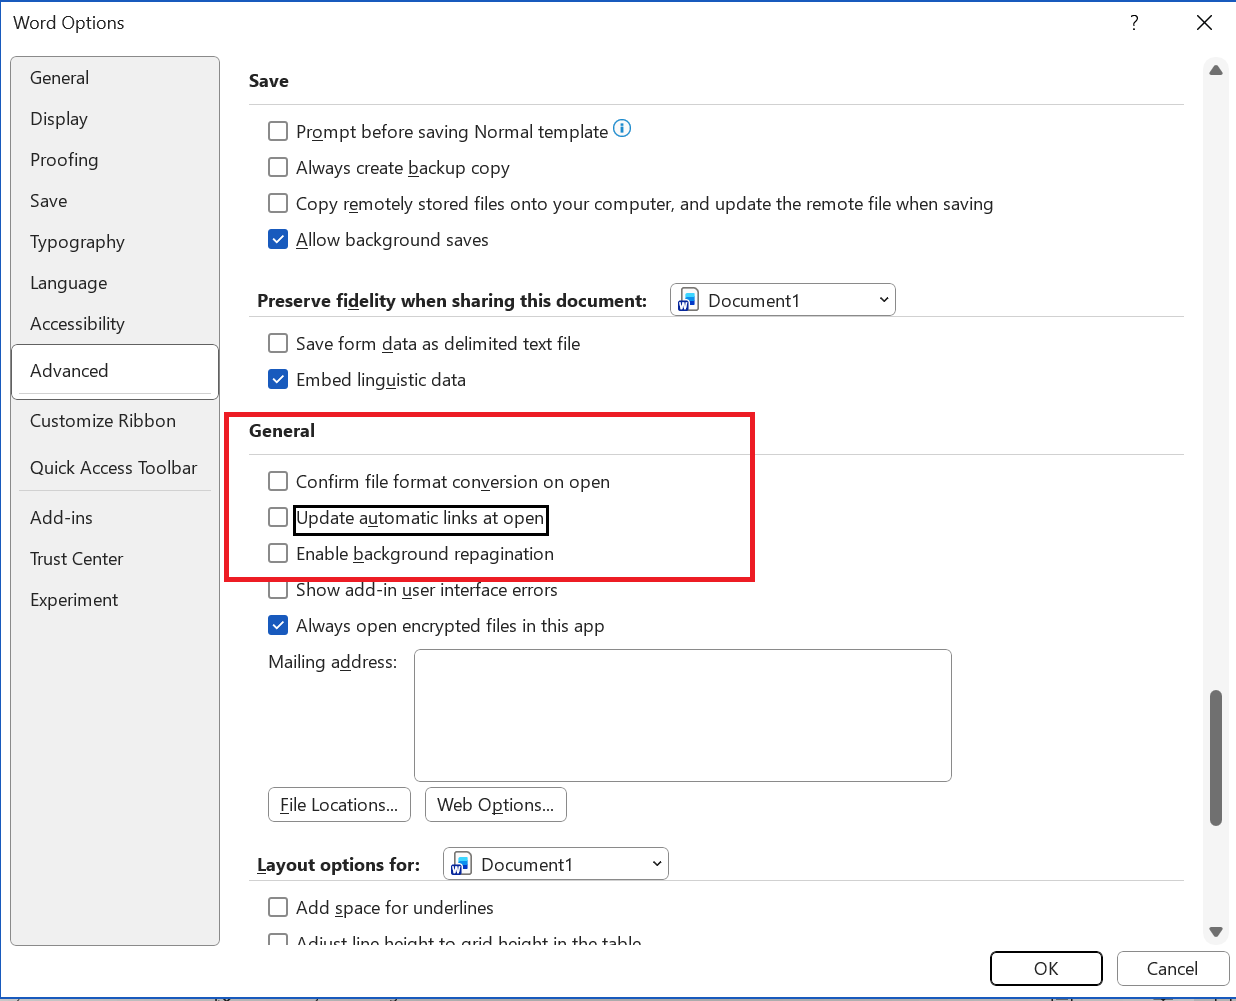Toggle Copy remotely stored files onto your computer
Image resolution: width=1236 pixels, height=1001 pixels.
(x=278, y=203)
